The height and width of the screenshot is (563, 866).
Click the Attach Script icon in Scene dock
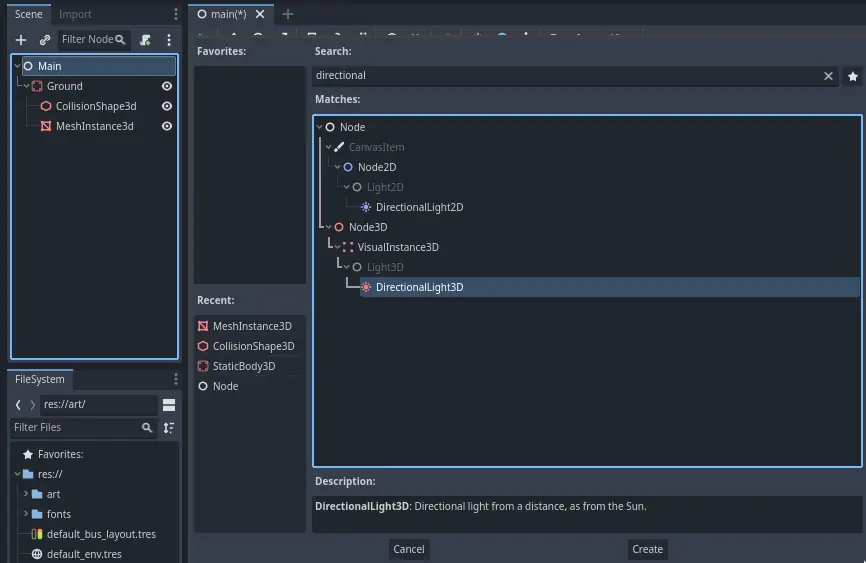(x=145, y=40)
